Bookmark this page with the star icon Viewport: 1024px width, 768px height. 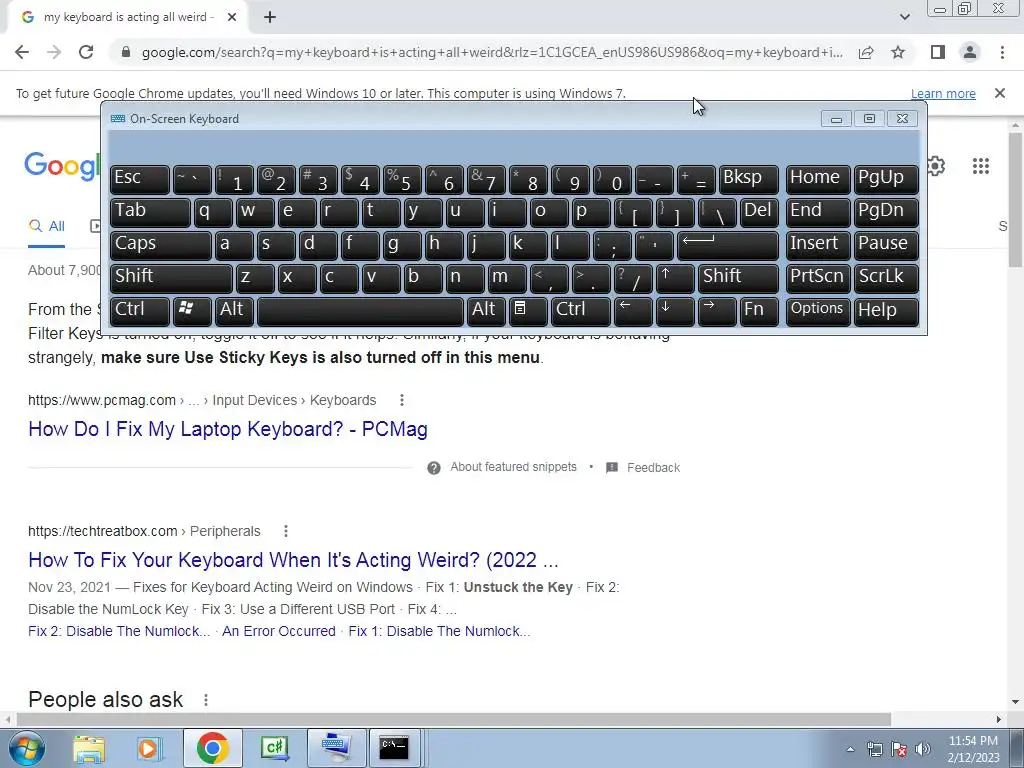click(898, 52)
